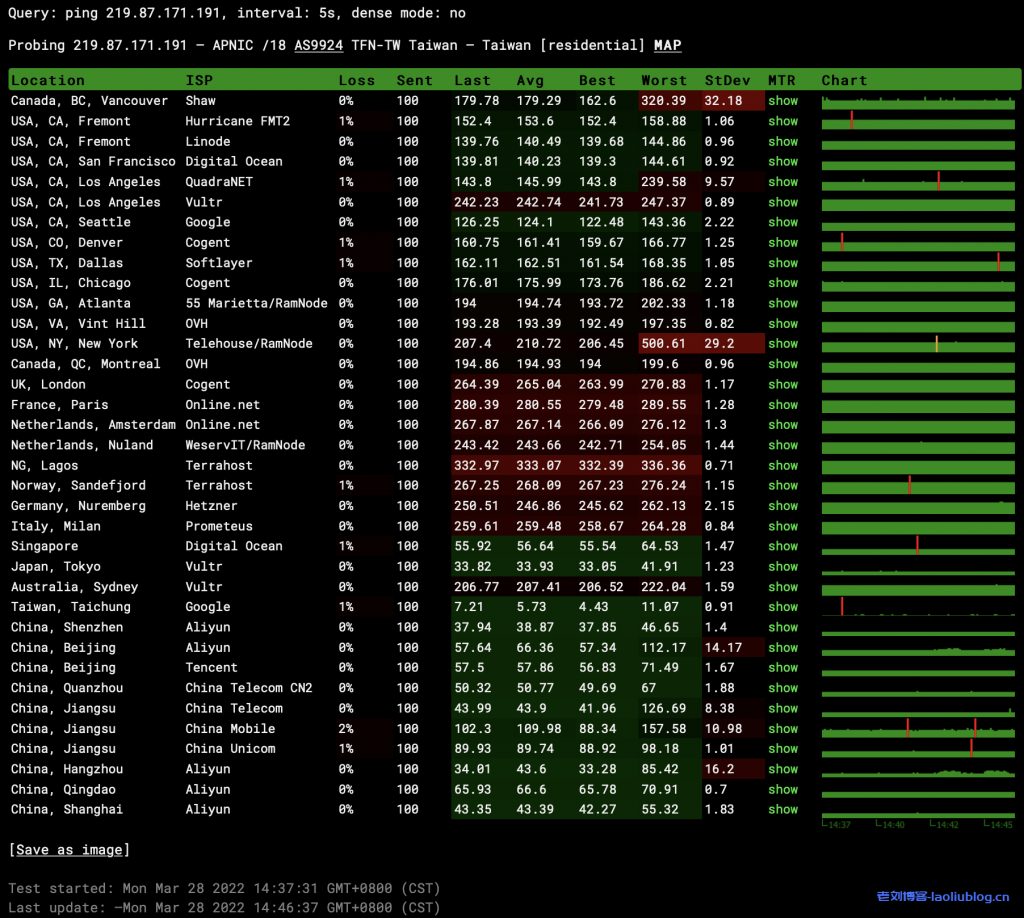Show MTR for Taiwan Taichung Google
The height and width of the screenshot is (918, 1024).
[783, 607]
